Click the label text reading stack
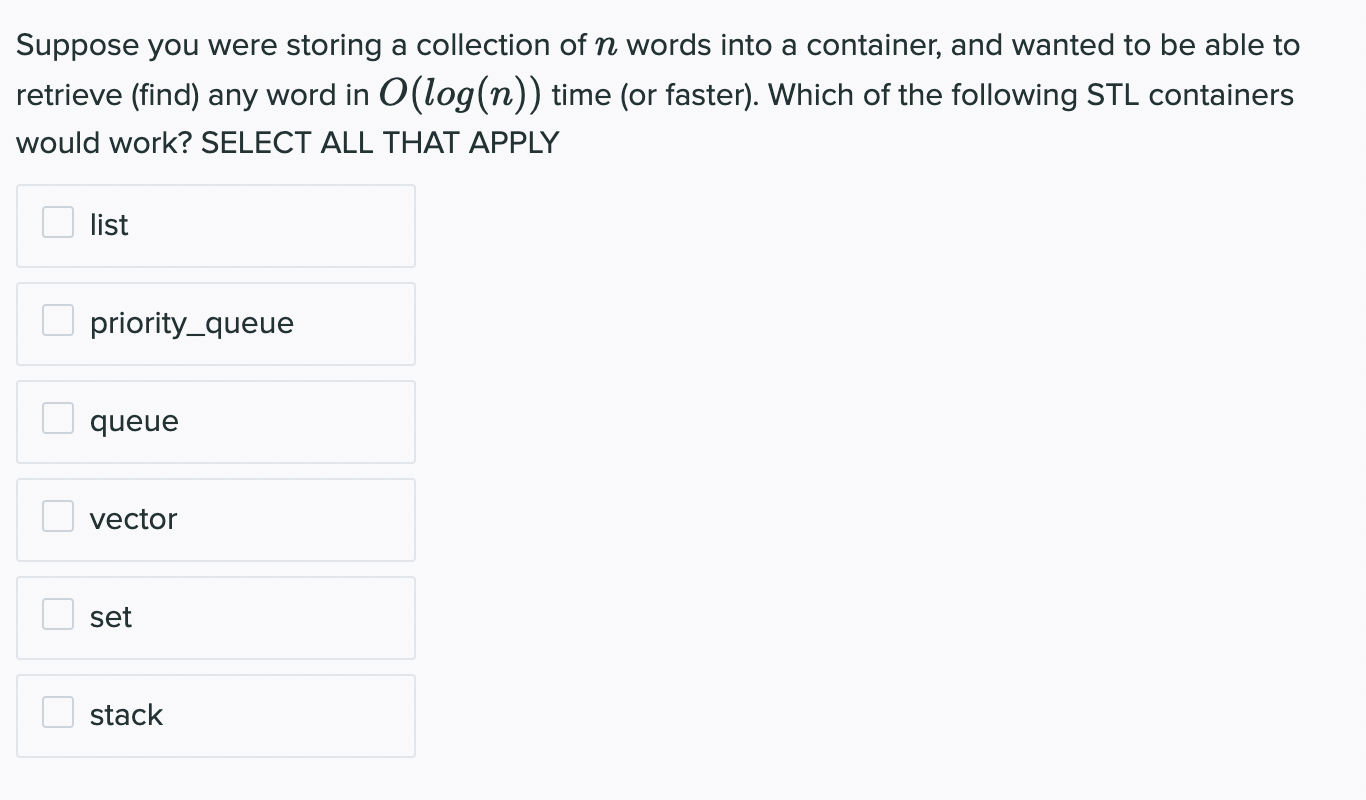The image size is (1366, 800). (126, 715)
